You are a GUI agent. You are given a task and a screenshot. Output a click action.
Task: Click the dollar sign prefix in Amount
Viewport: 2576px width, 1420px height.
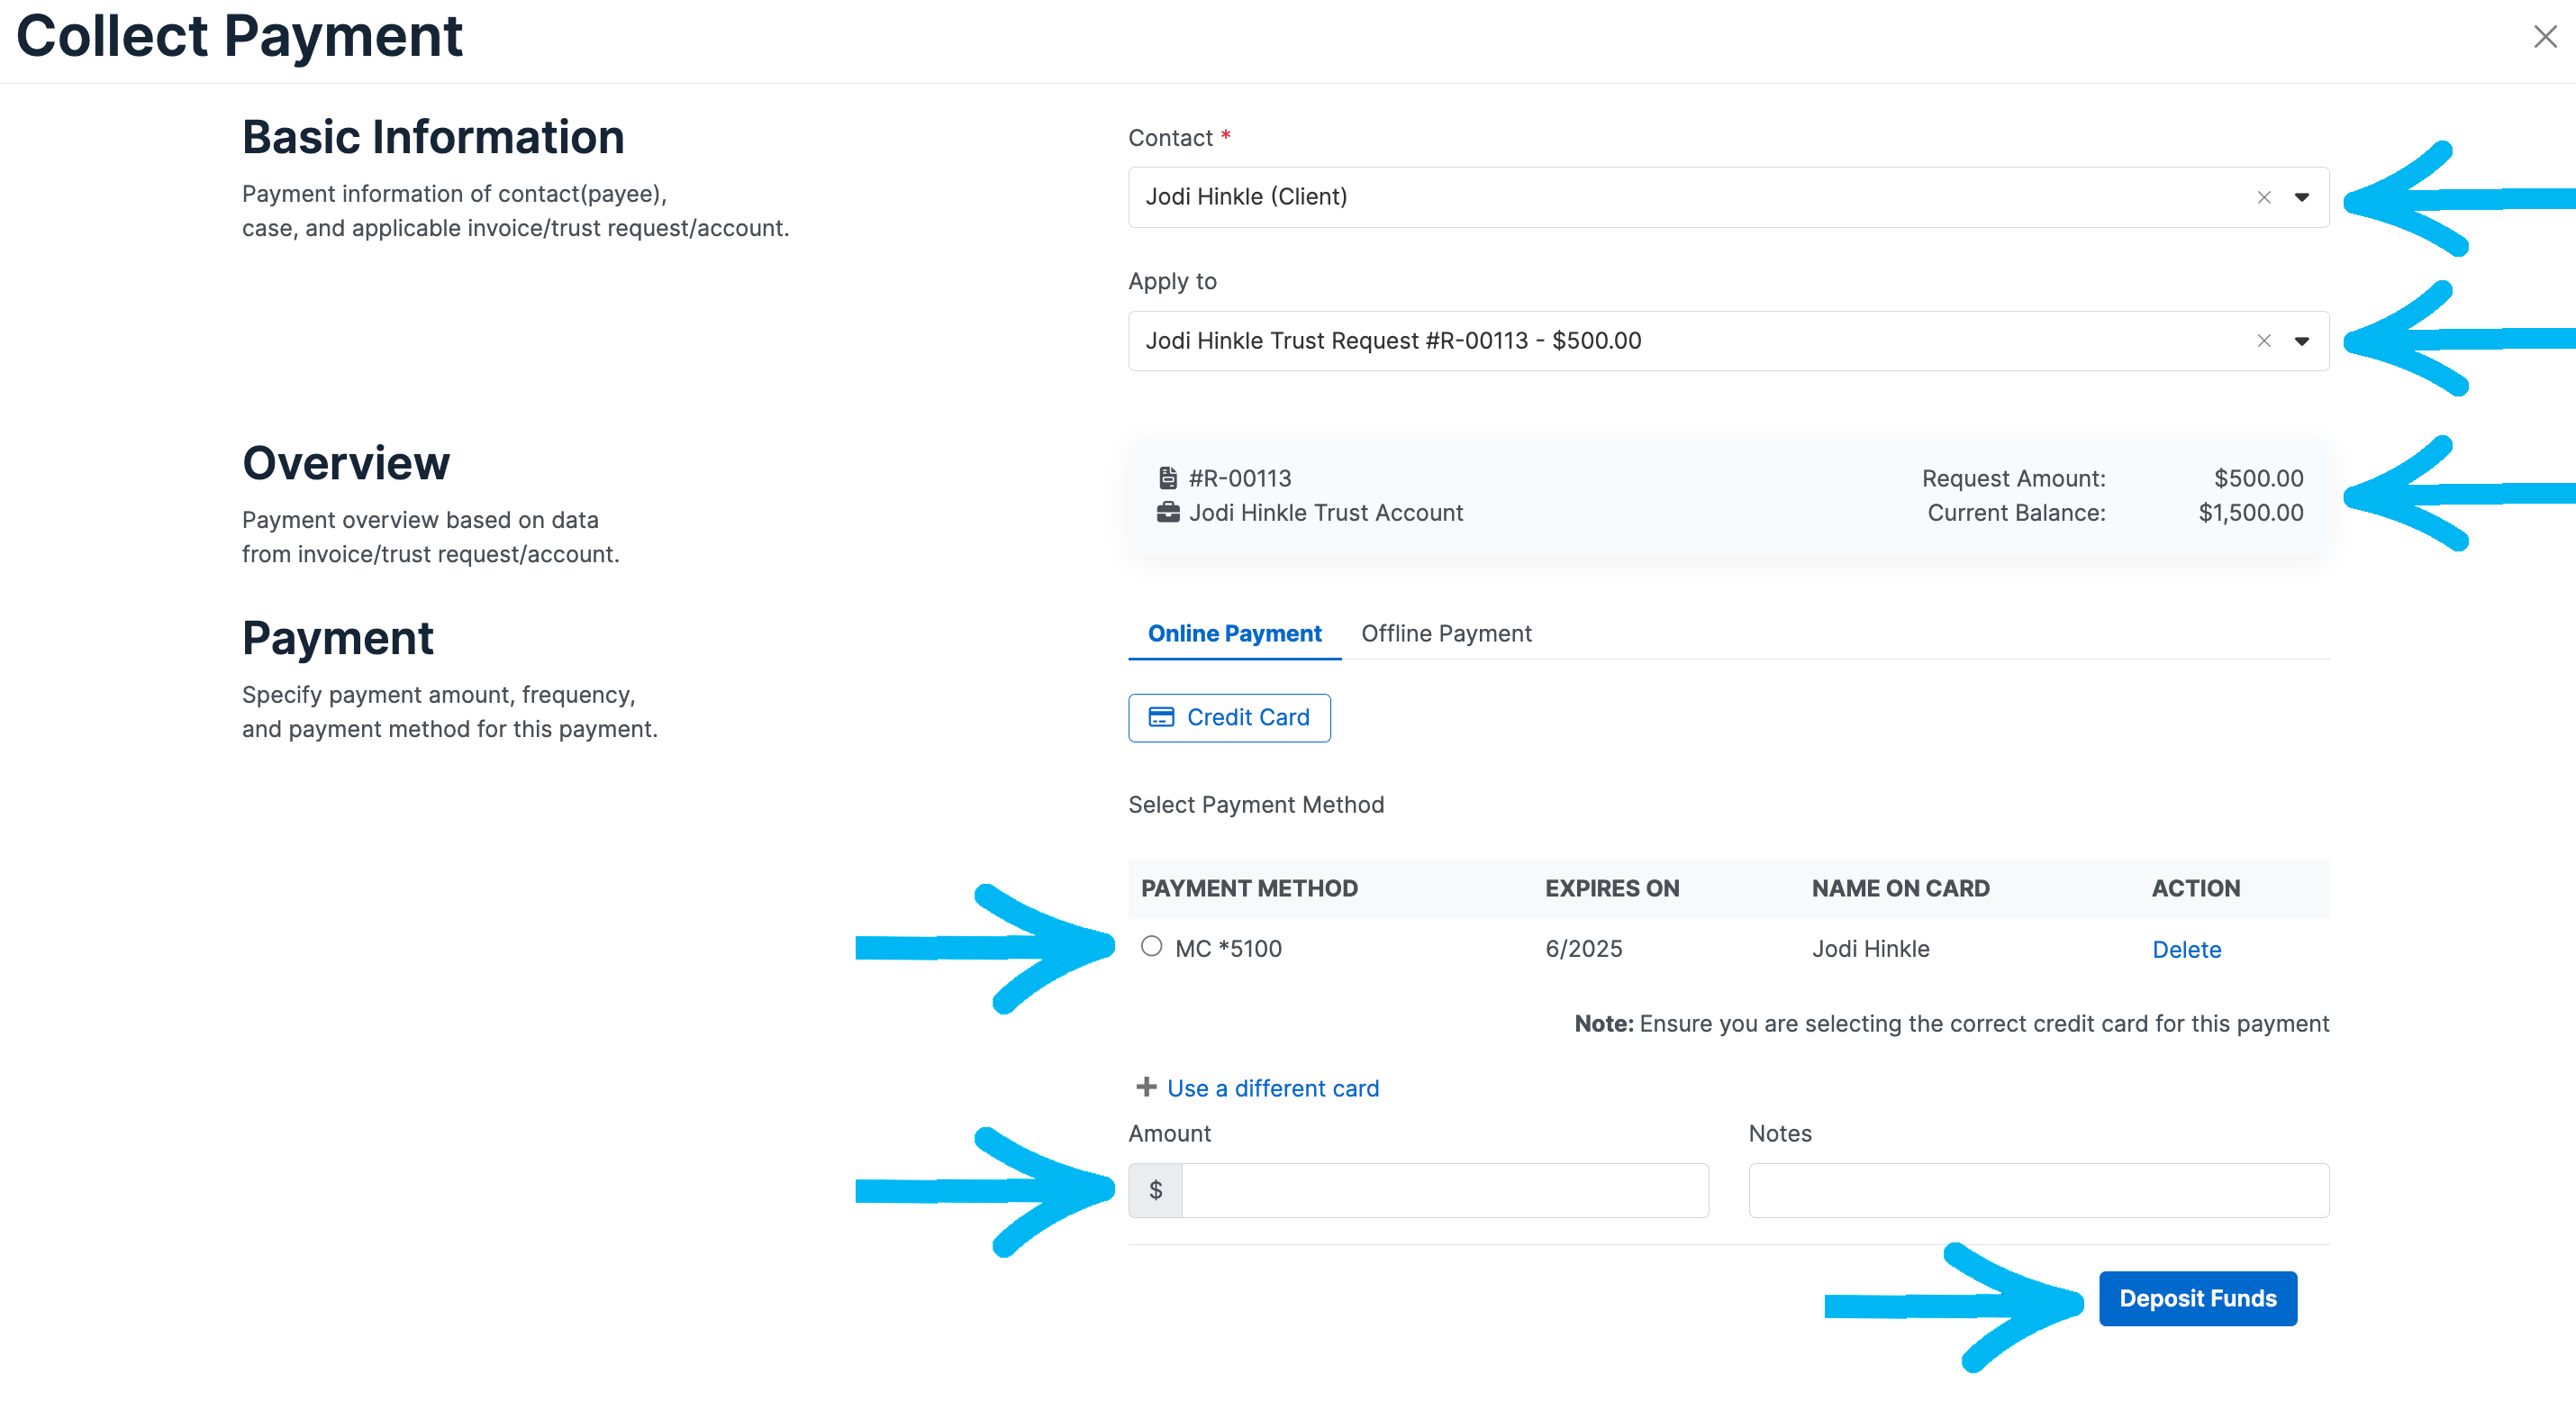1155,1190
